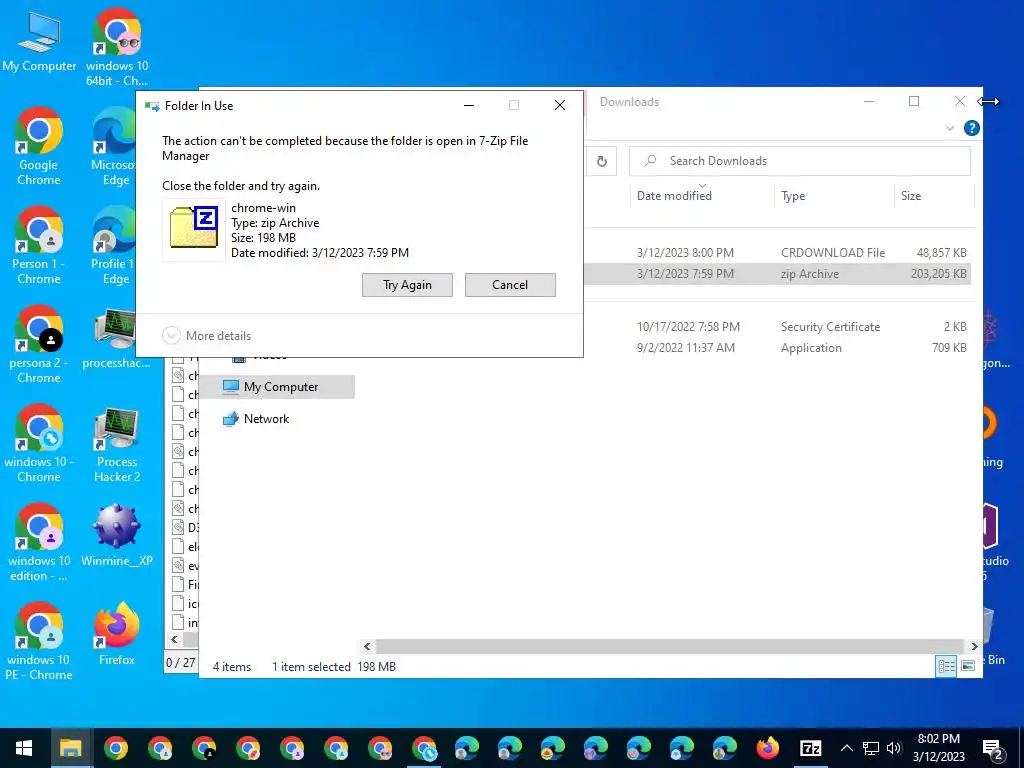Click Try Again in Folder In Use dialog
This screenshot has height=768, width=1024.
(x=407, y=285)
